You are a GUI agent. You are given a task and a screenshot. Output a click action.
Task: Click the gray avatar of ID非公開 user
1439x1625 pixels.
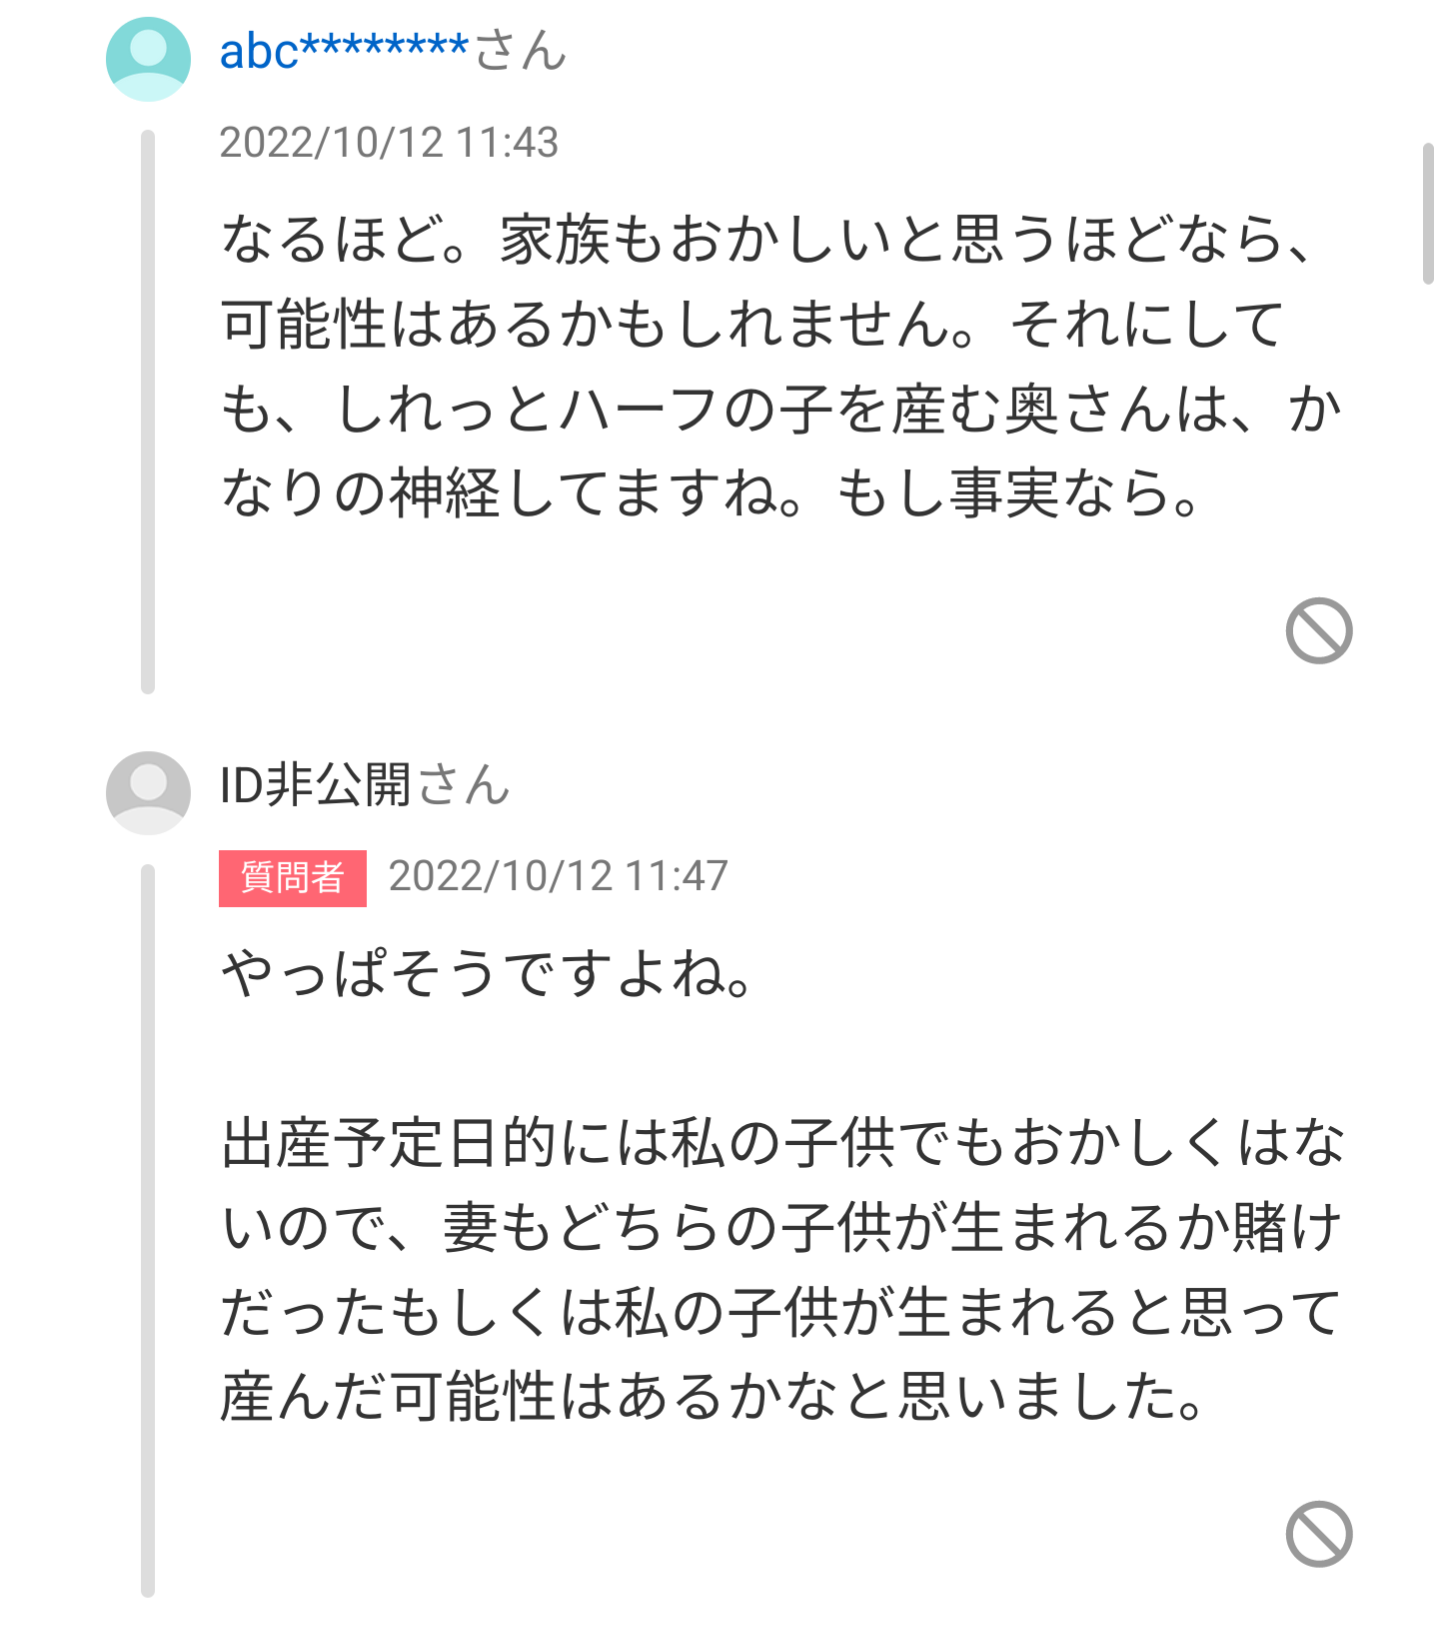[148, 793]
